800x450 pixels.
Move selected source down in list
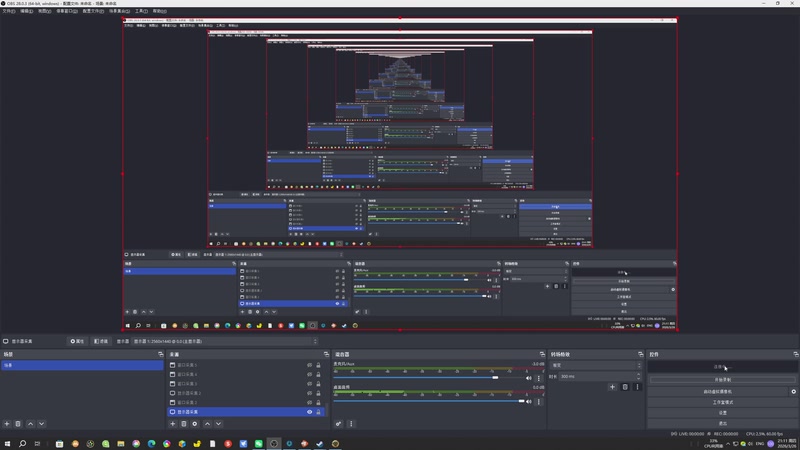(218, 423)
